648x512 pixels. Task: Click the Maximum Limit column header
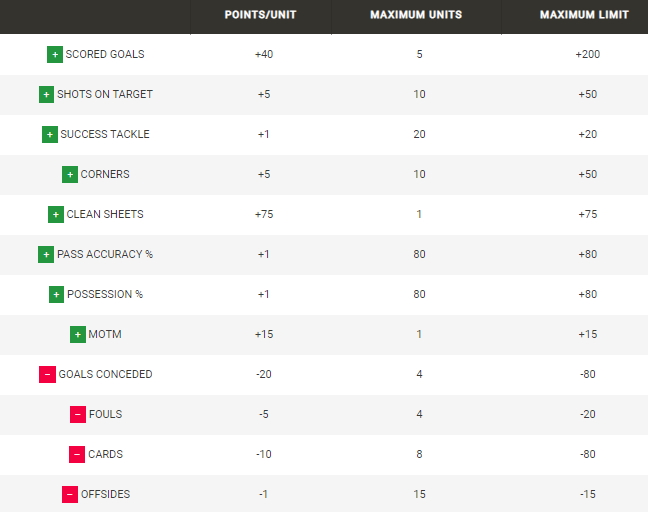click(584, 15)
